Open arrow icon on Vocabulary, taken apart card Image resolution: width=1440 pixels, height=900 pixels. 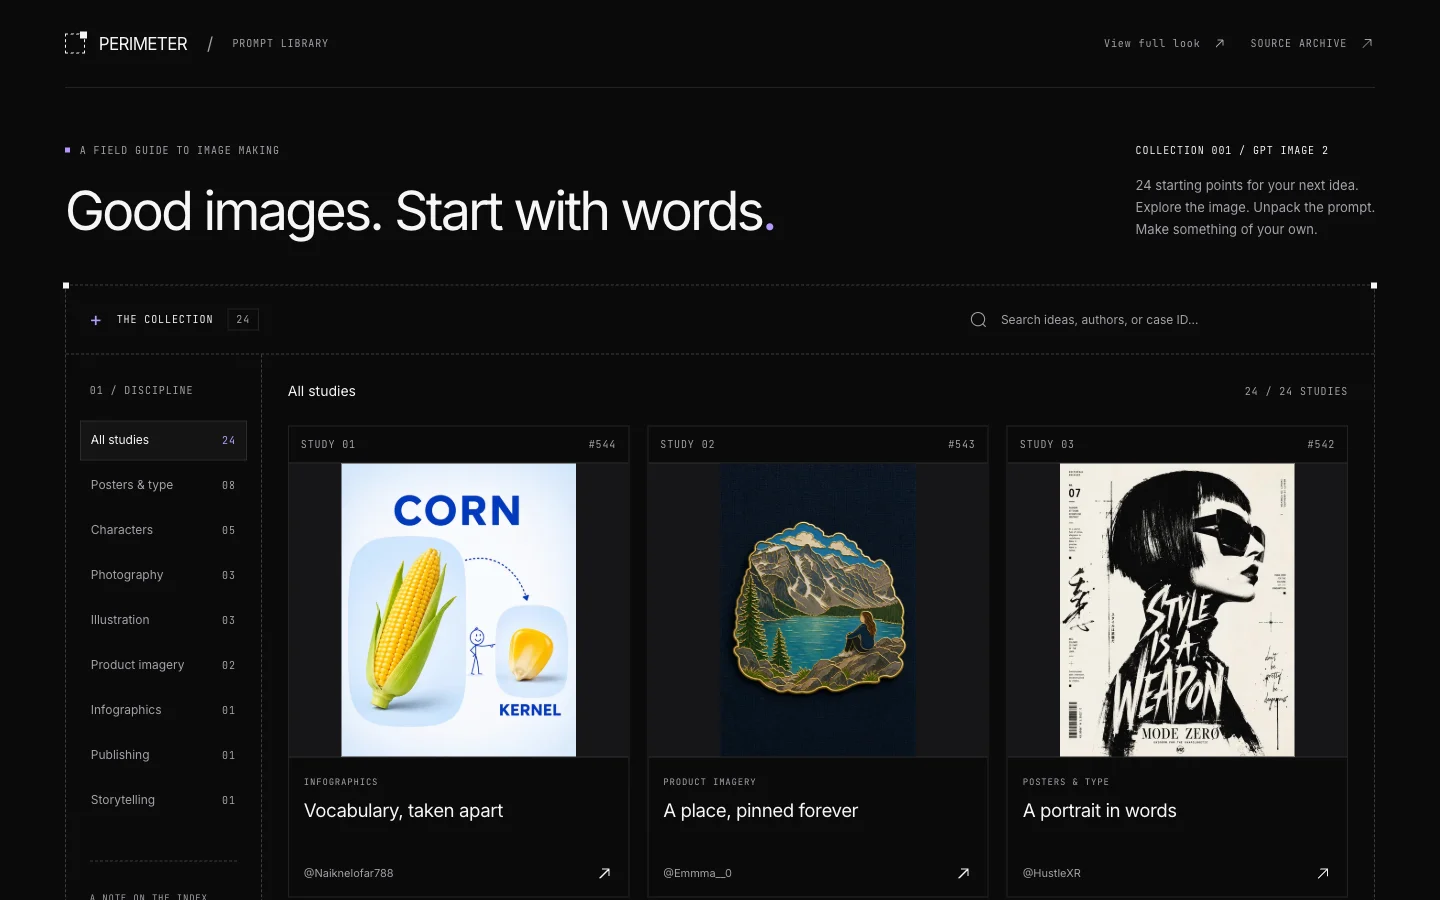coord(604,873)
